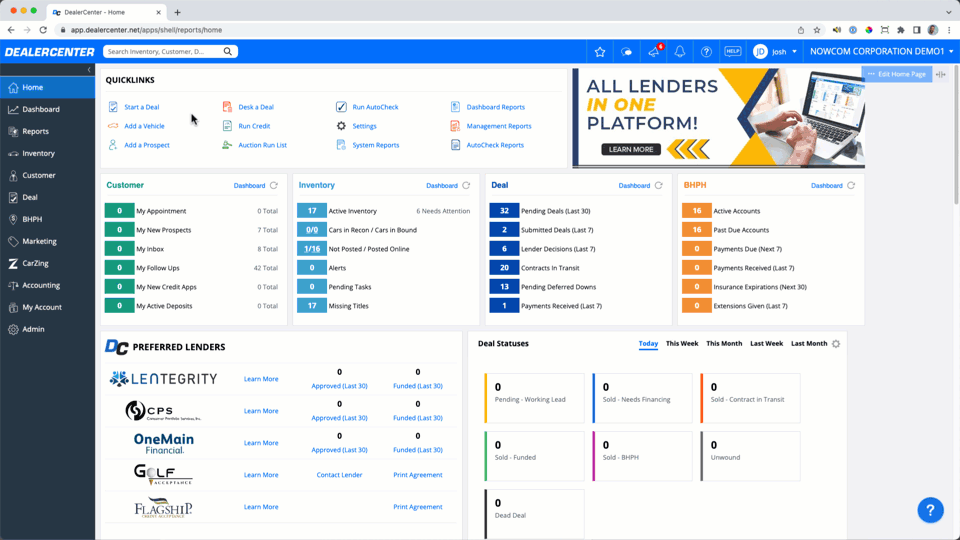960x540 pixels.
Task: Click the page vertical scrollbar
Action: pos(956,135)
